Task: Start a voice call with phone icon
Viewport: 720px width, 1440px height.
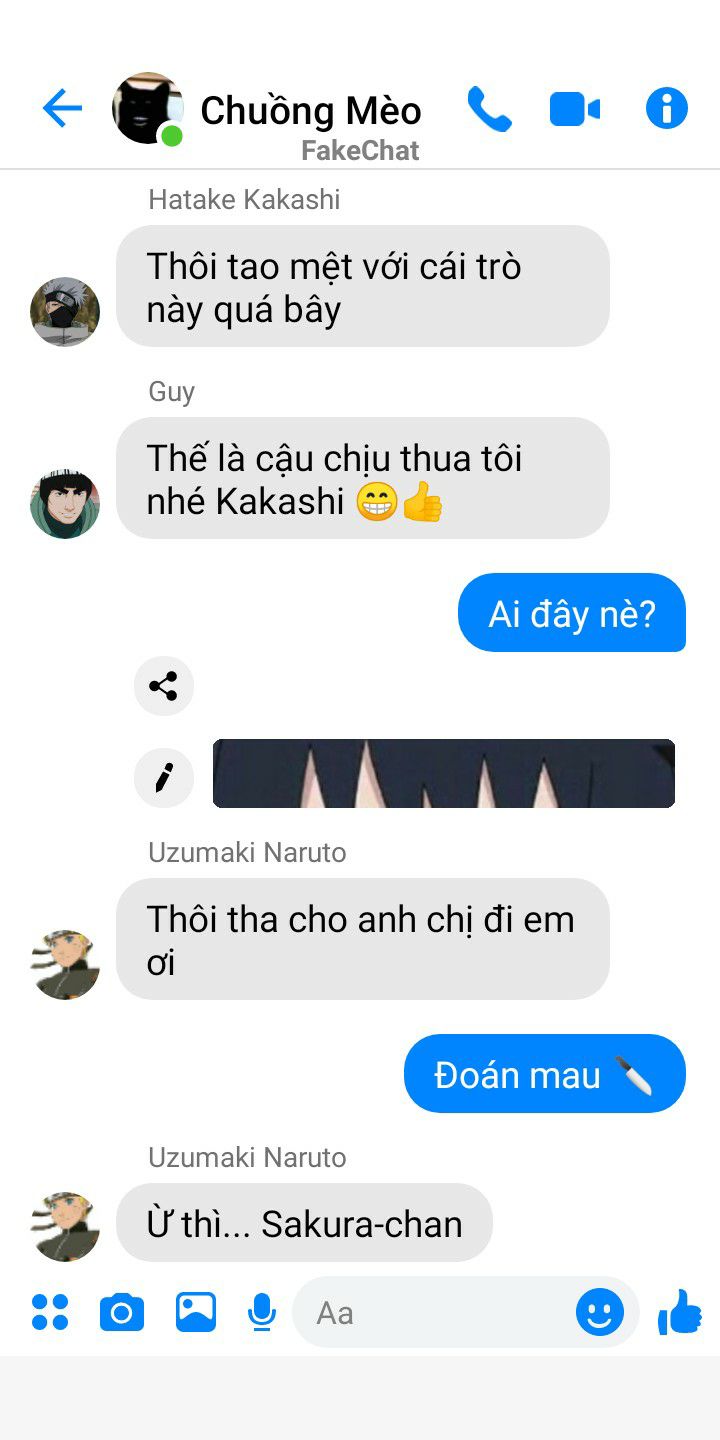Action: click(489, 109)
